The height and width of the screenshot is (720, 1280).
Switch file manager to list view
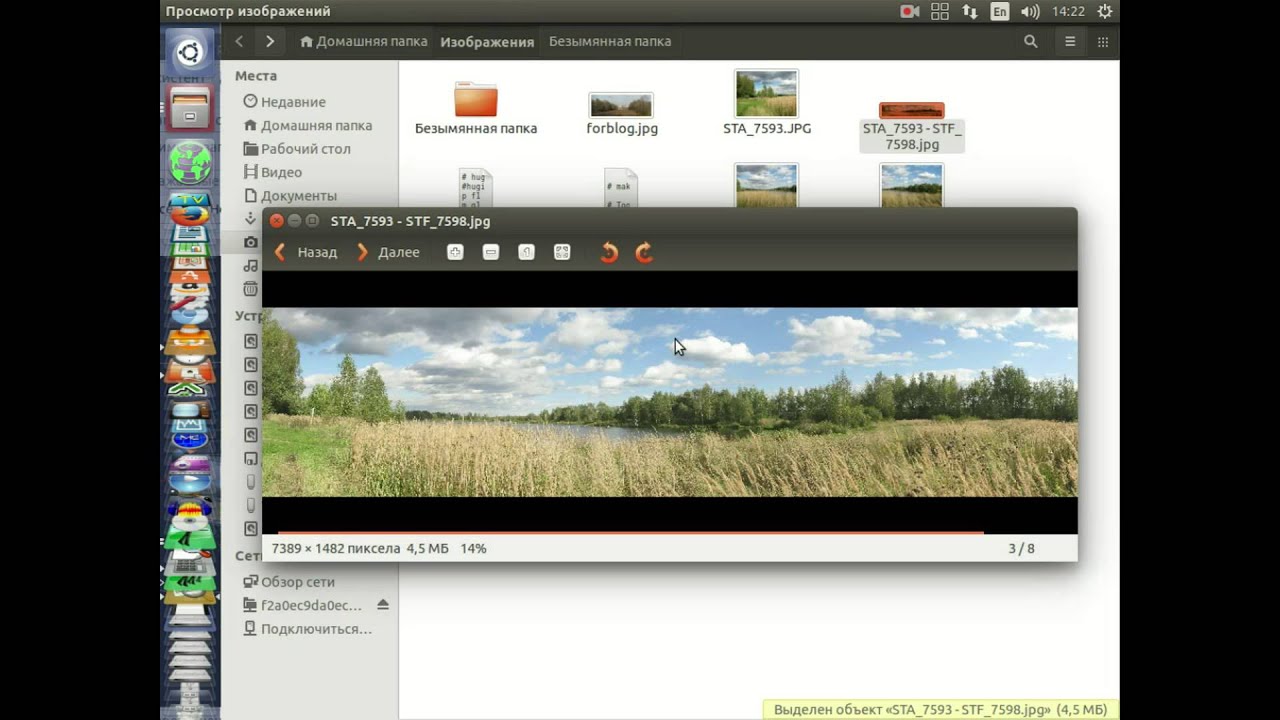[1070, 42]
